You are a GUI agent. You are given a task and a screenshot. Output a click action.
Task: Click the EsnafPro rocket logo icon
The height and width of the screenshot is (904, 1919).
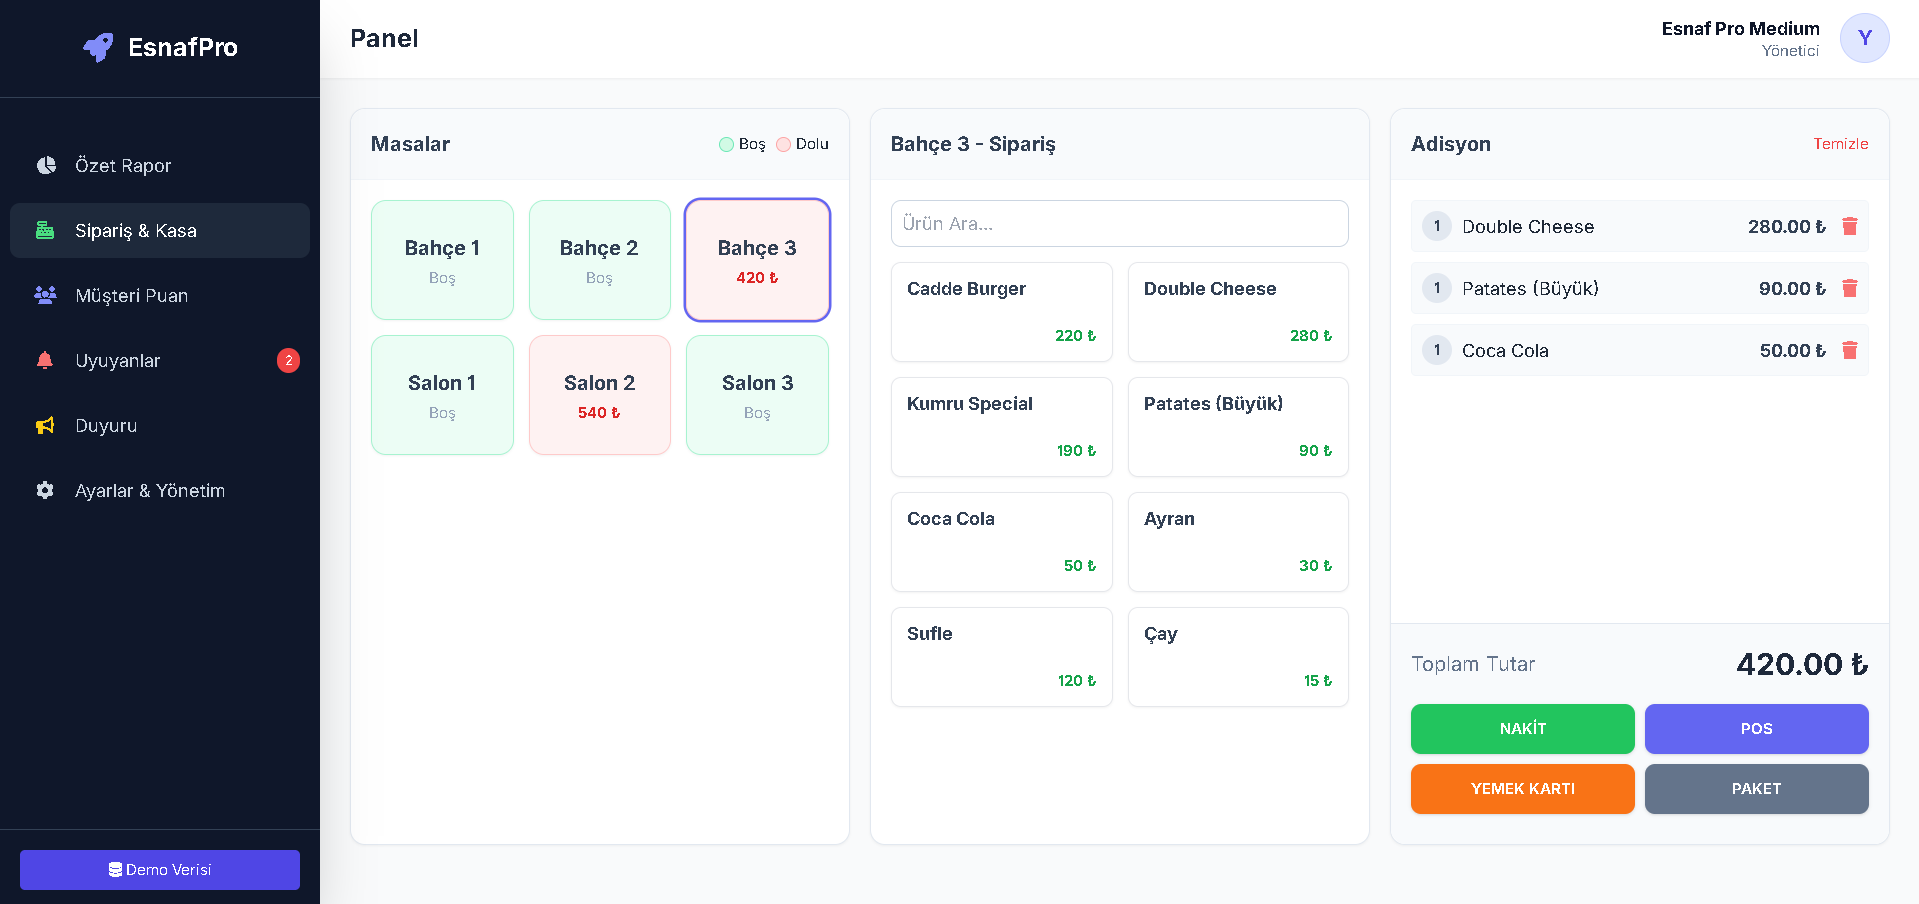coord(98,47)
